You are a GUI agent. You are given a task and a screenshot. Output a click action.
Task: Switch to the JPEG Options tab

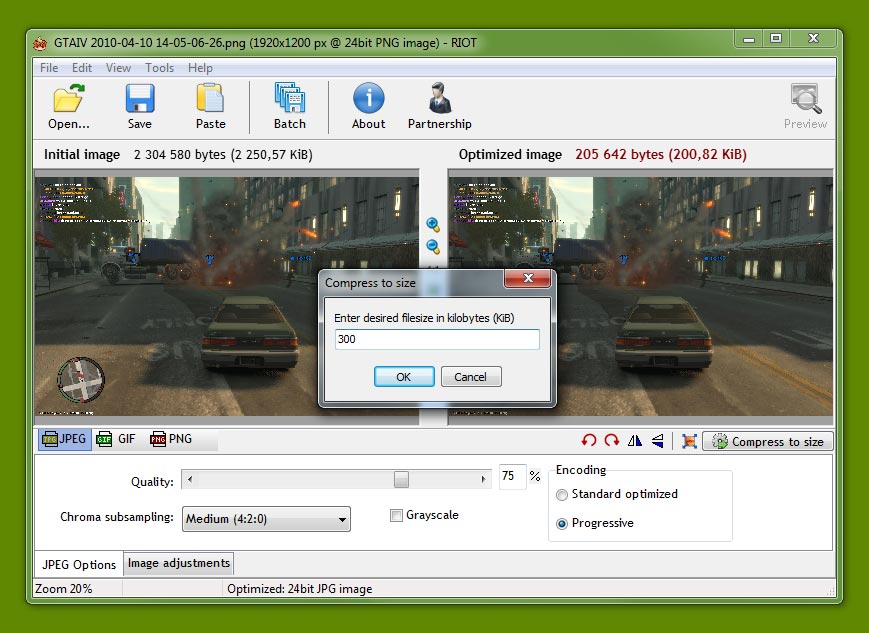(79, 564)
